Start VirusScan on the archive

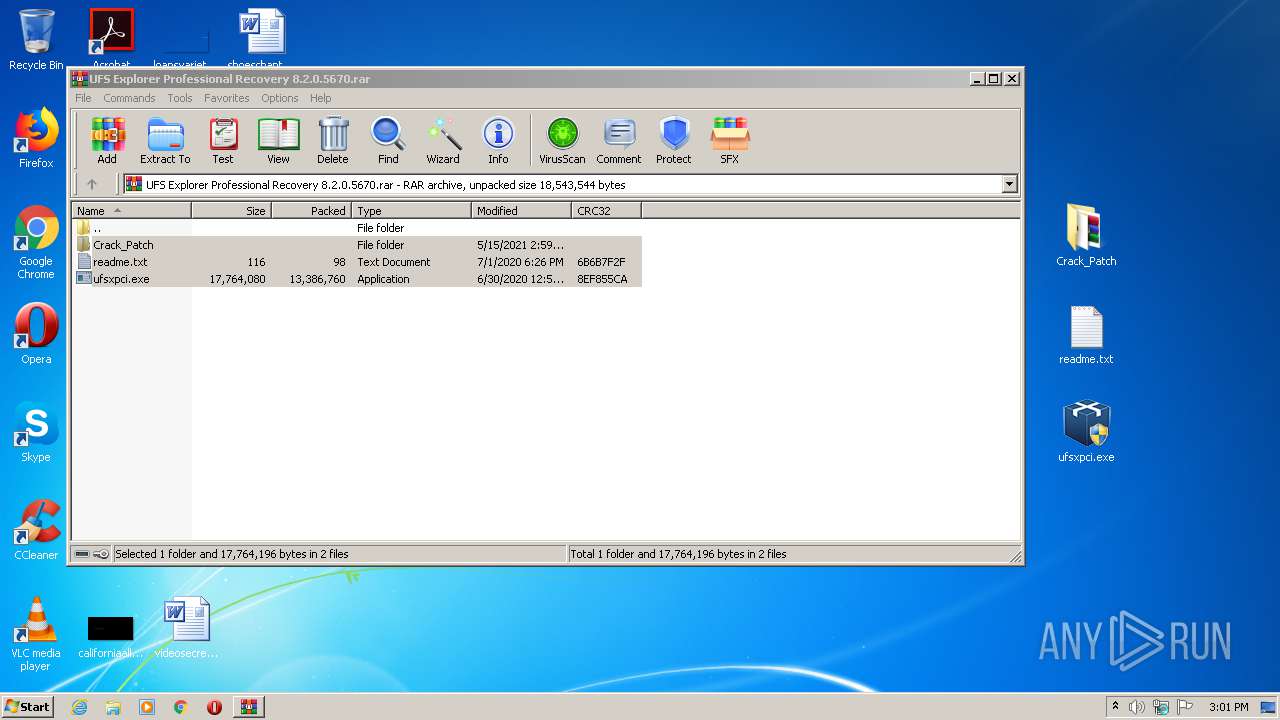[562, 141]
